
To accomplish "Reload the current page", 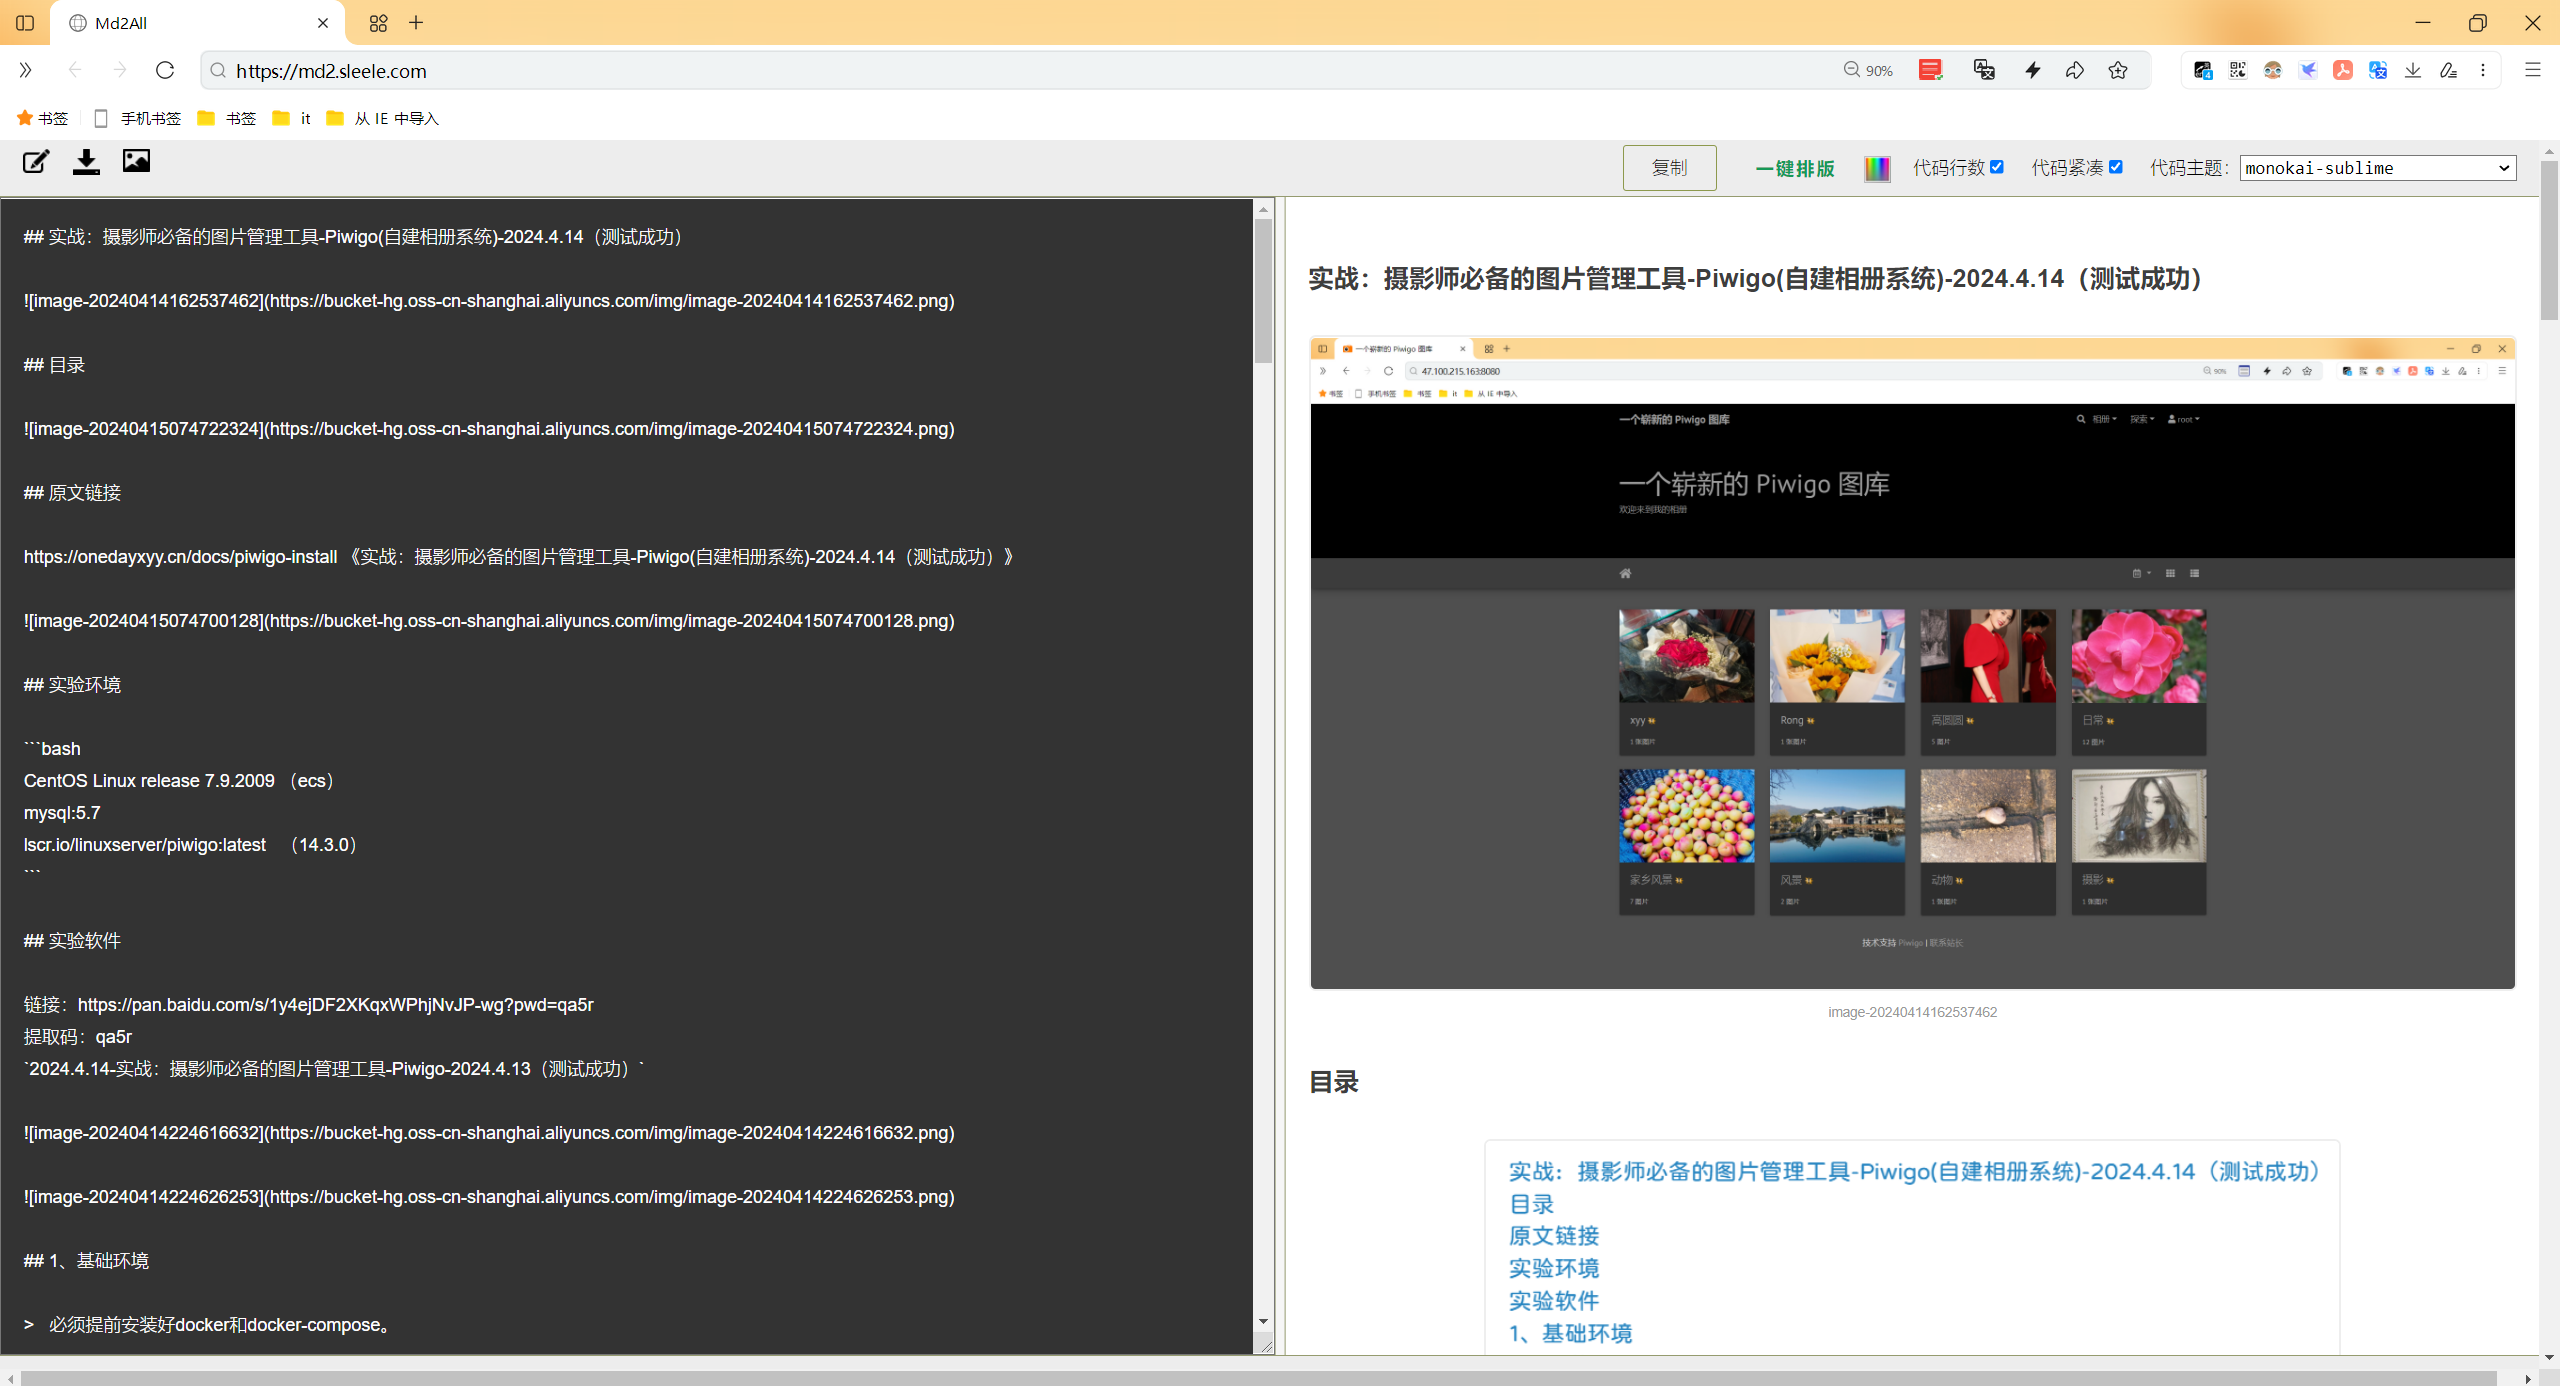I will 165,70.
